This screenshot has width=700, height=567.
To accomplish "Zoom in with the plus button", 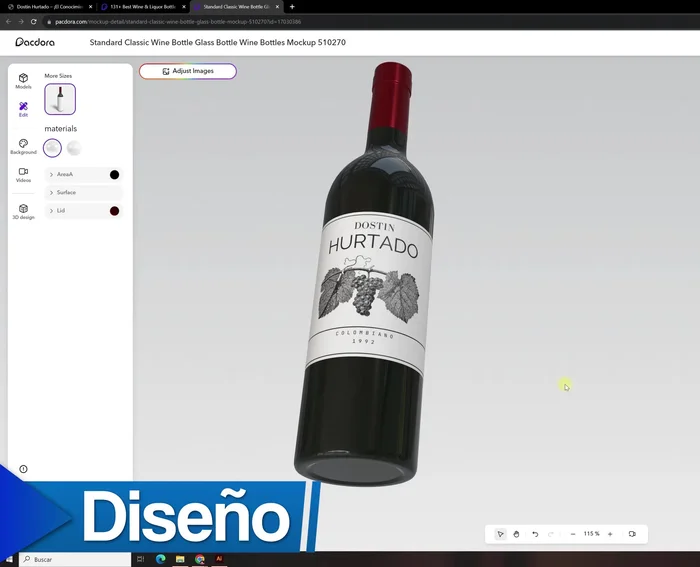I will pyautogui.click(x=610, y=534).
